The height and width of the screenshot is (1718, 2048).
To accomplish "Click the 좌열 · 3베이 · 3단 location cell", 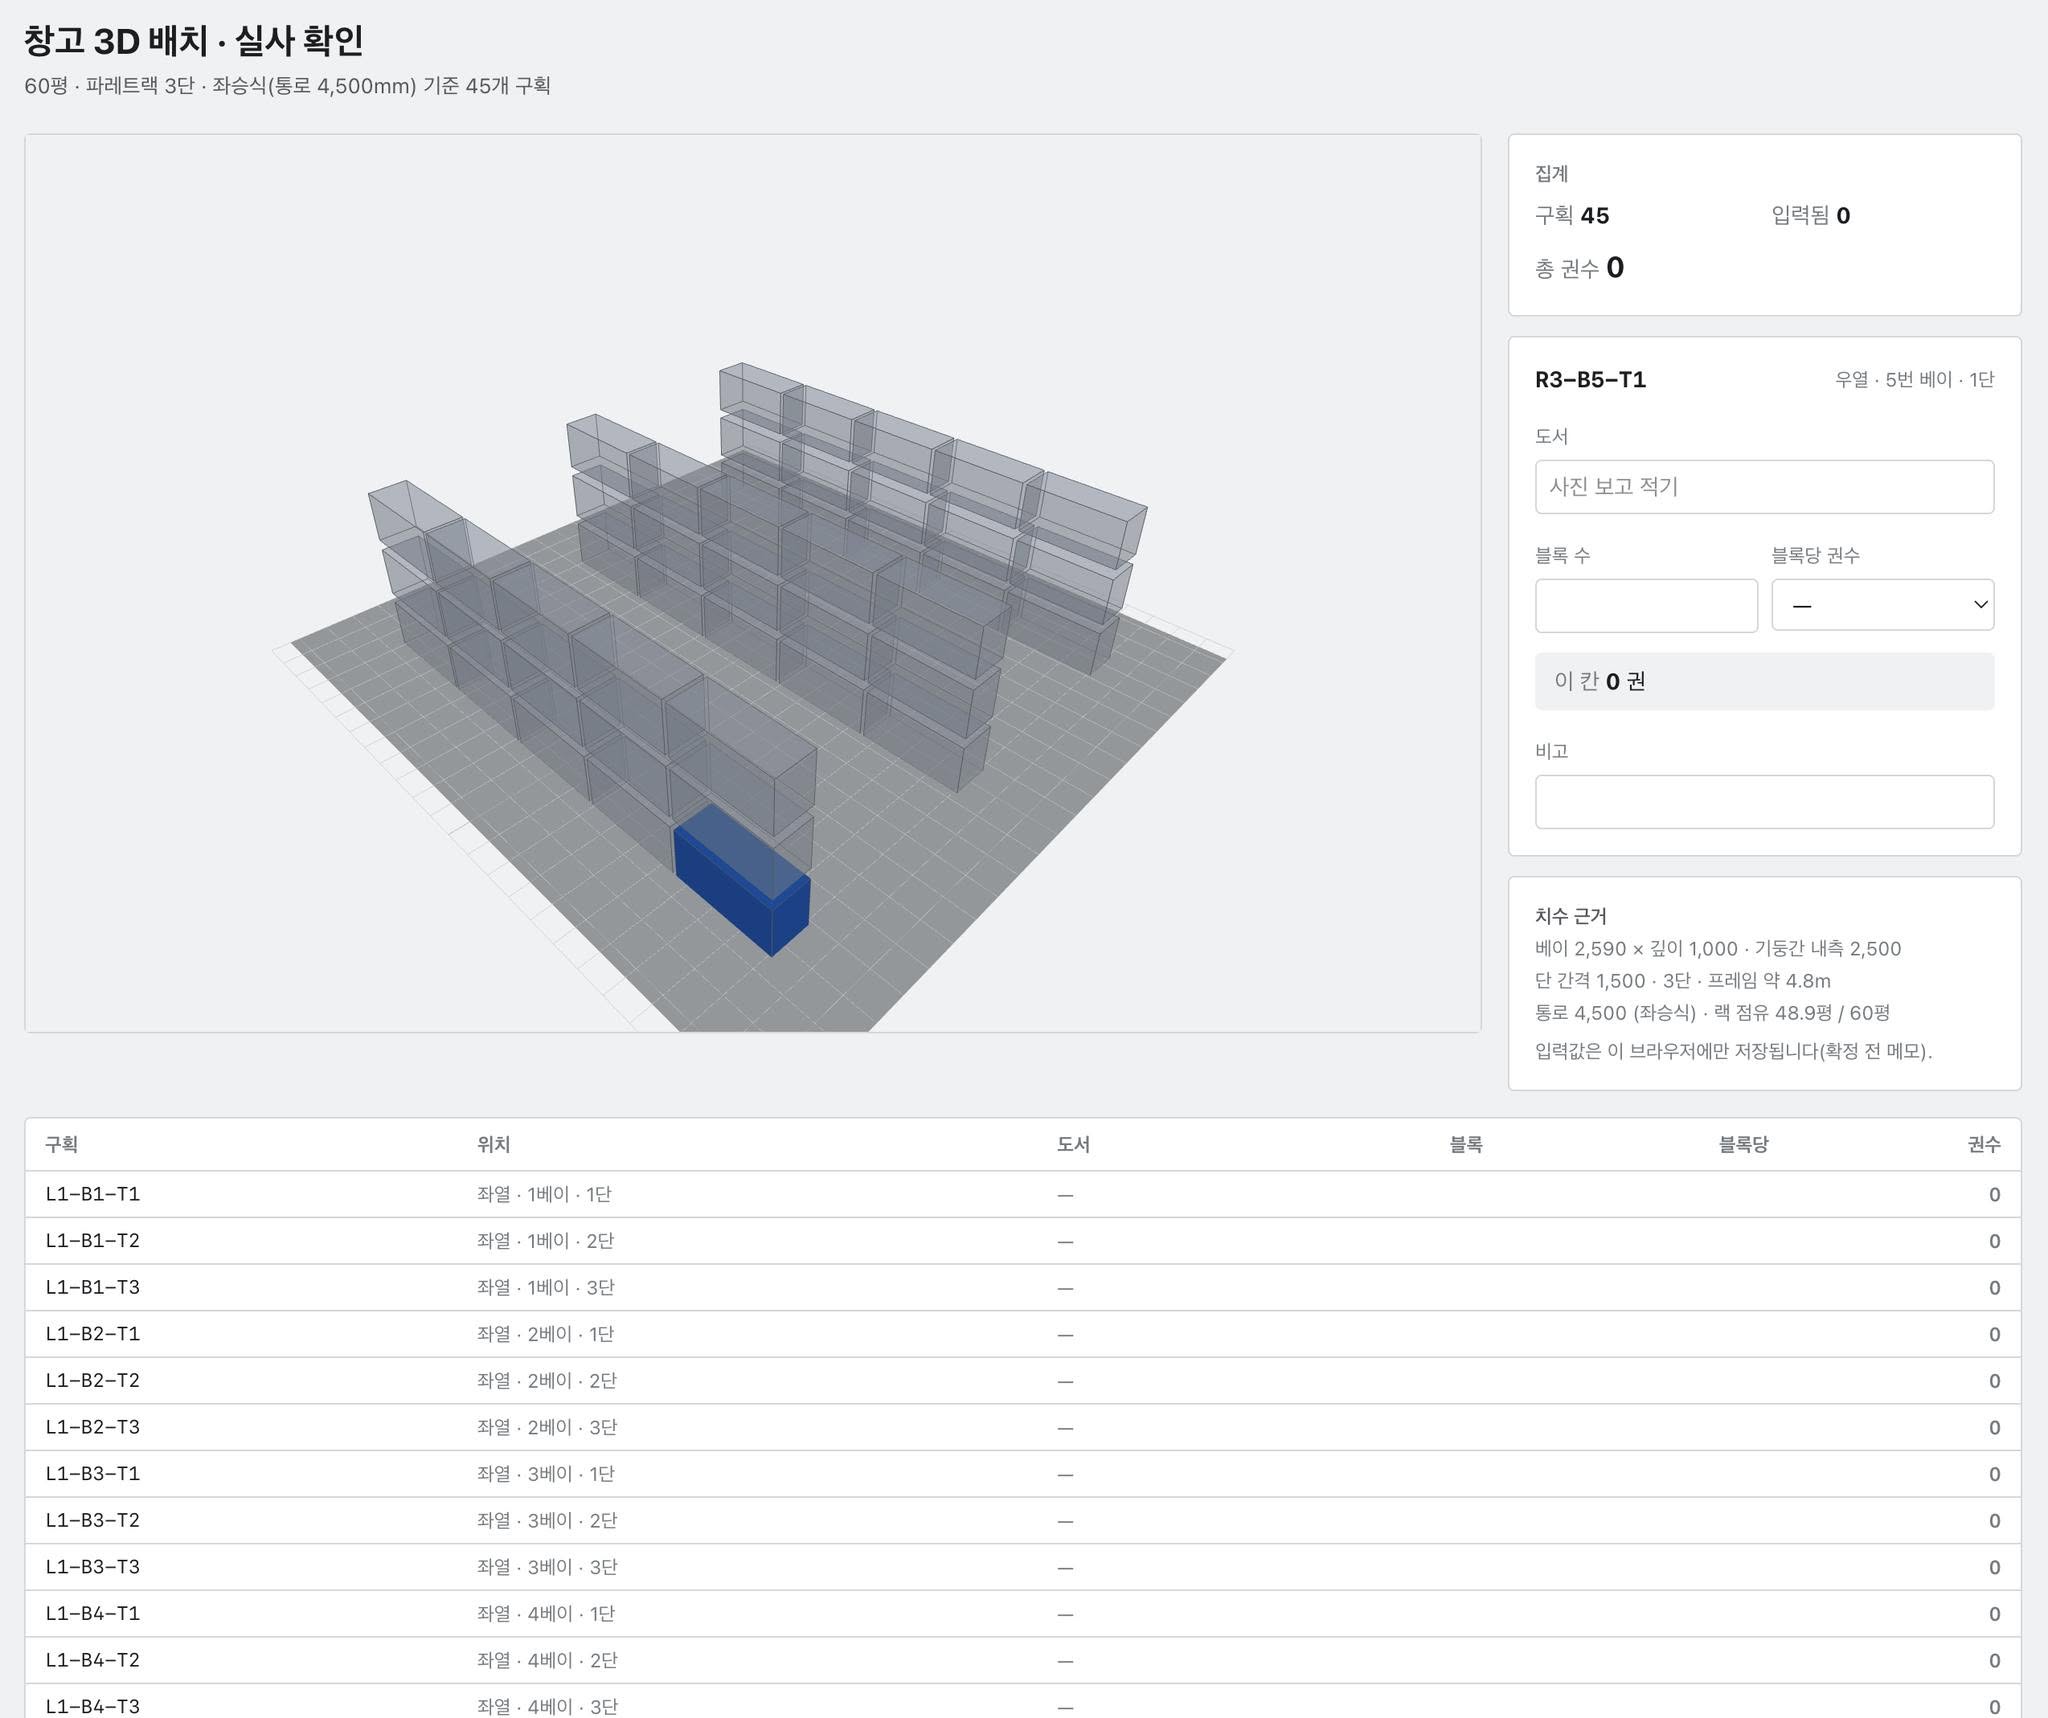I will click(546, 1567).
